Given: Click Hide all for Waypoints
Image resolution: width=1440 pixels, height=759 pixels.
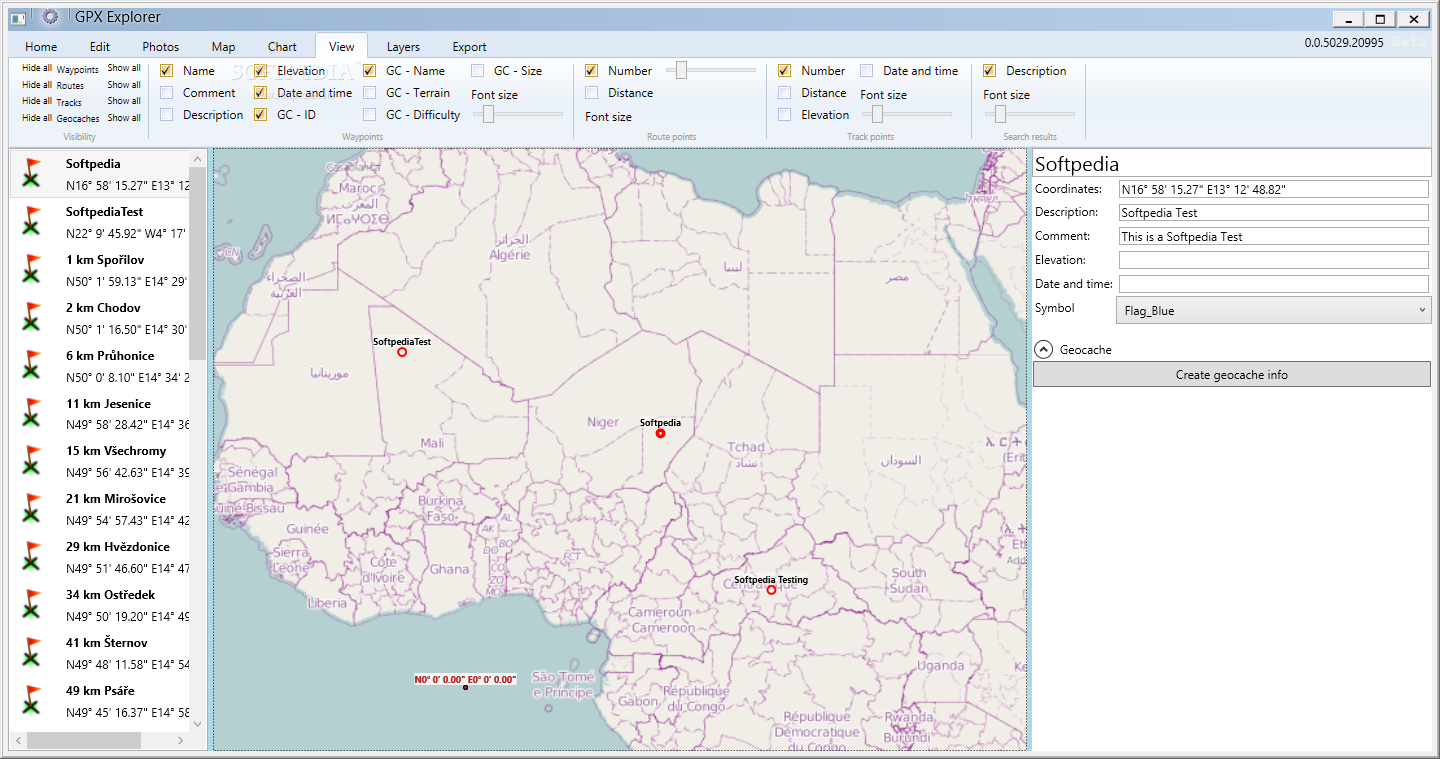Looking at the screenshot, I should (x=37, y=68).
